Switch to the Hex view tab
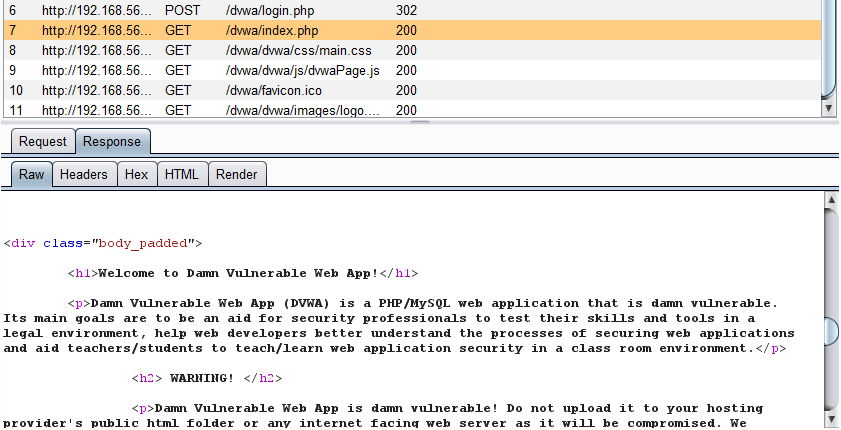This screenshot has width=841, height=430. tap(136, 174)
